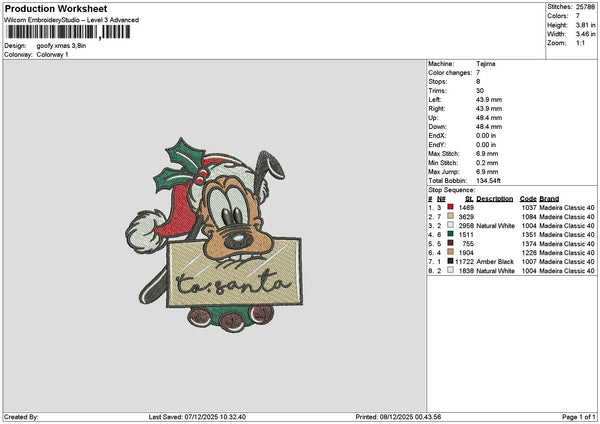Click the Stitches value 25788
The height and width of the screenshot is (424, 600).
pyautogui.click(x=585, y=7)
